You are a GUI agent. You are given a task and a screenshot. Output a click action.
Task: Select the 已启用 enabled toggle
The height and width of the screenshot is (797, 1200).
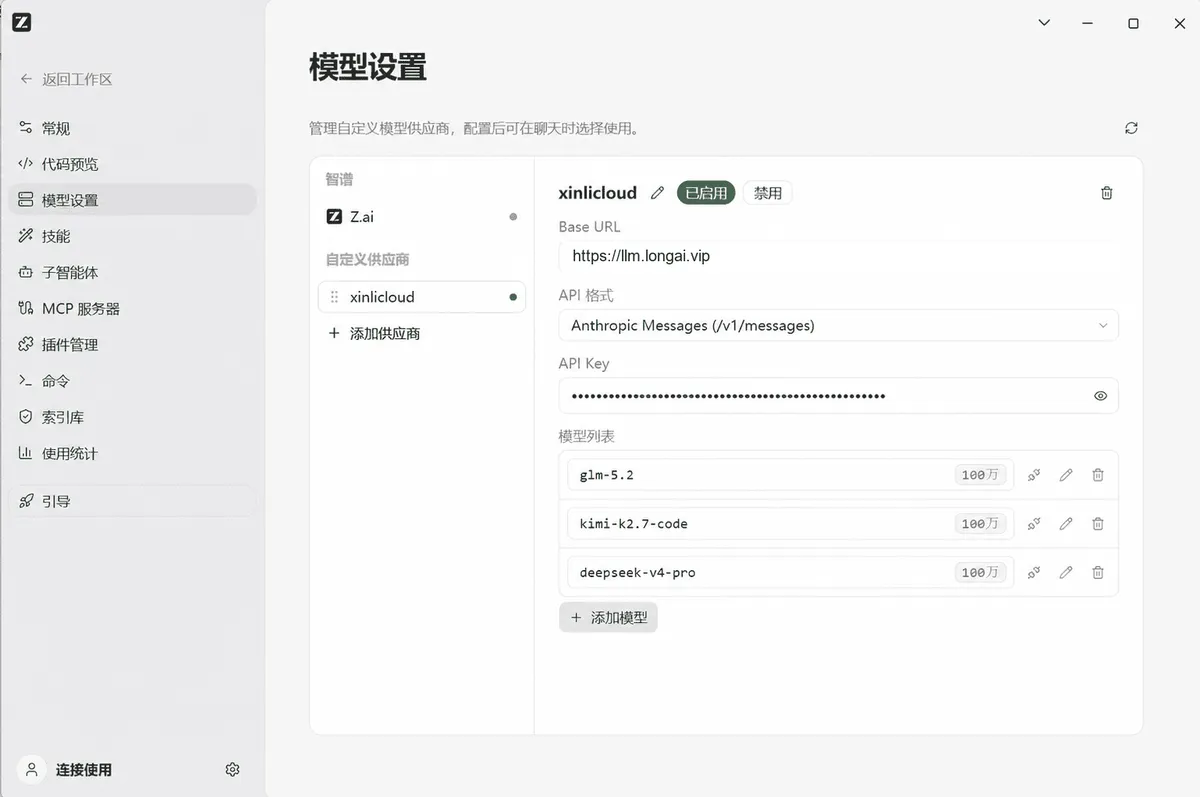pyautogui.click(x=706, y=193)
